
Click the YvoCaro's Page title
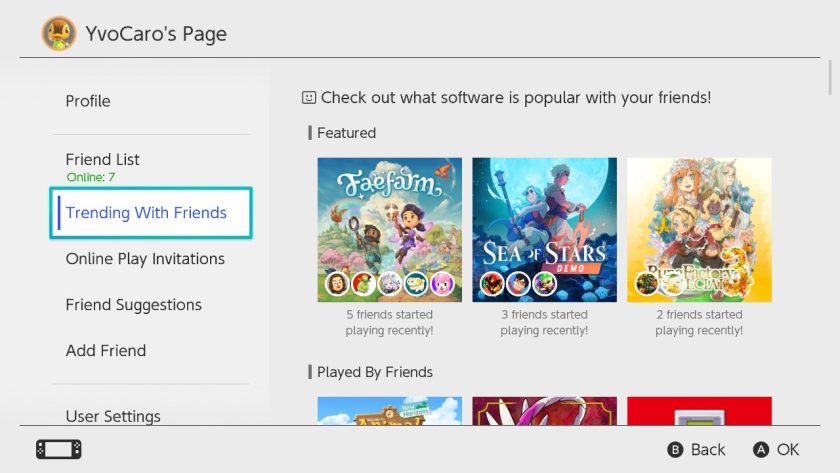pos(156,34)
